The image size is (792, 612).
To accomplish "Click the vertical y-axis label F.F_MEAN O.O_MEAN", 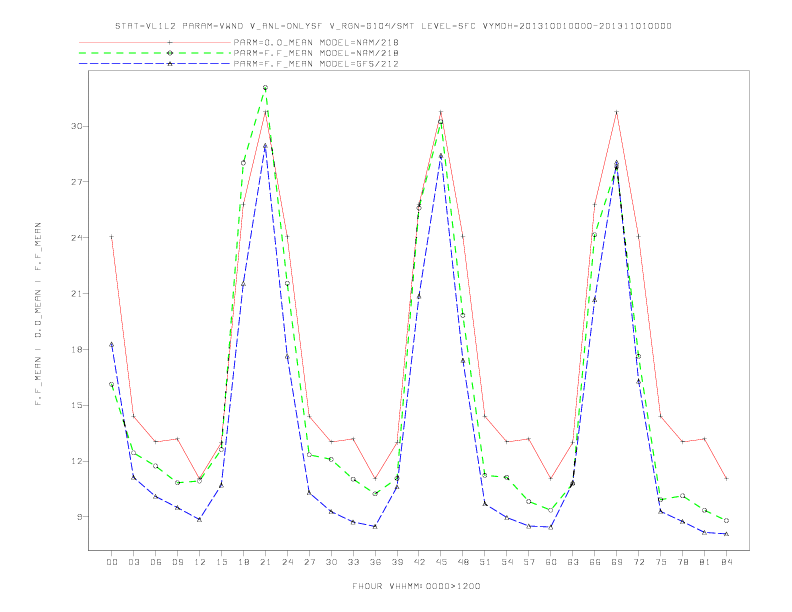I will pos(38,314).
